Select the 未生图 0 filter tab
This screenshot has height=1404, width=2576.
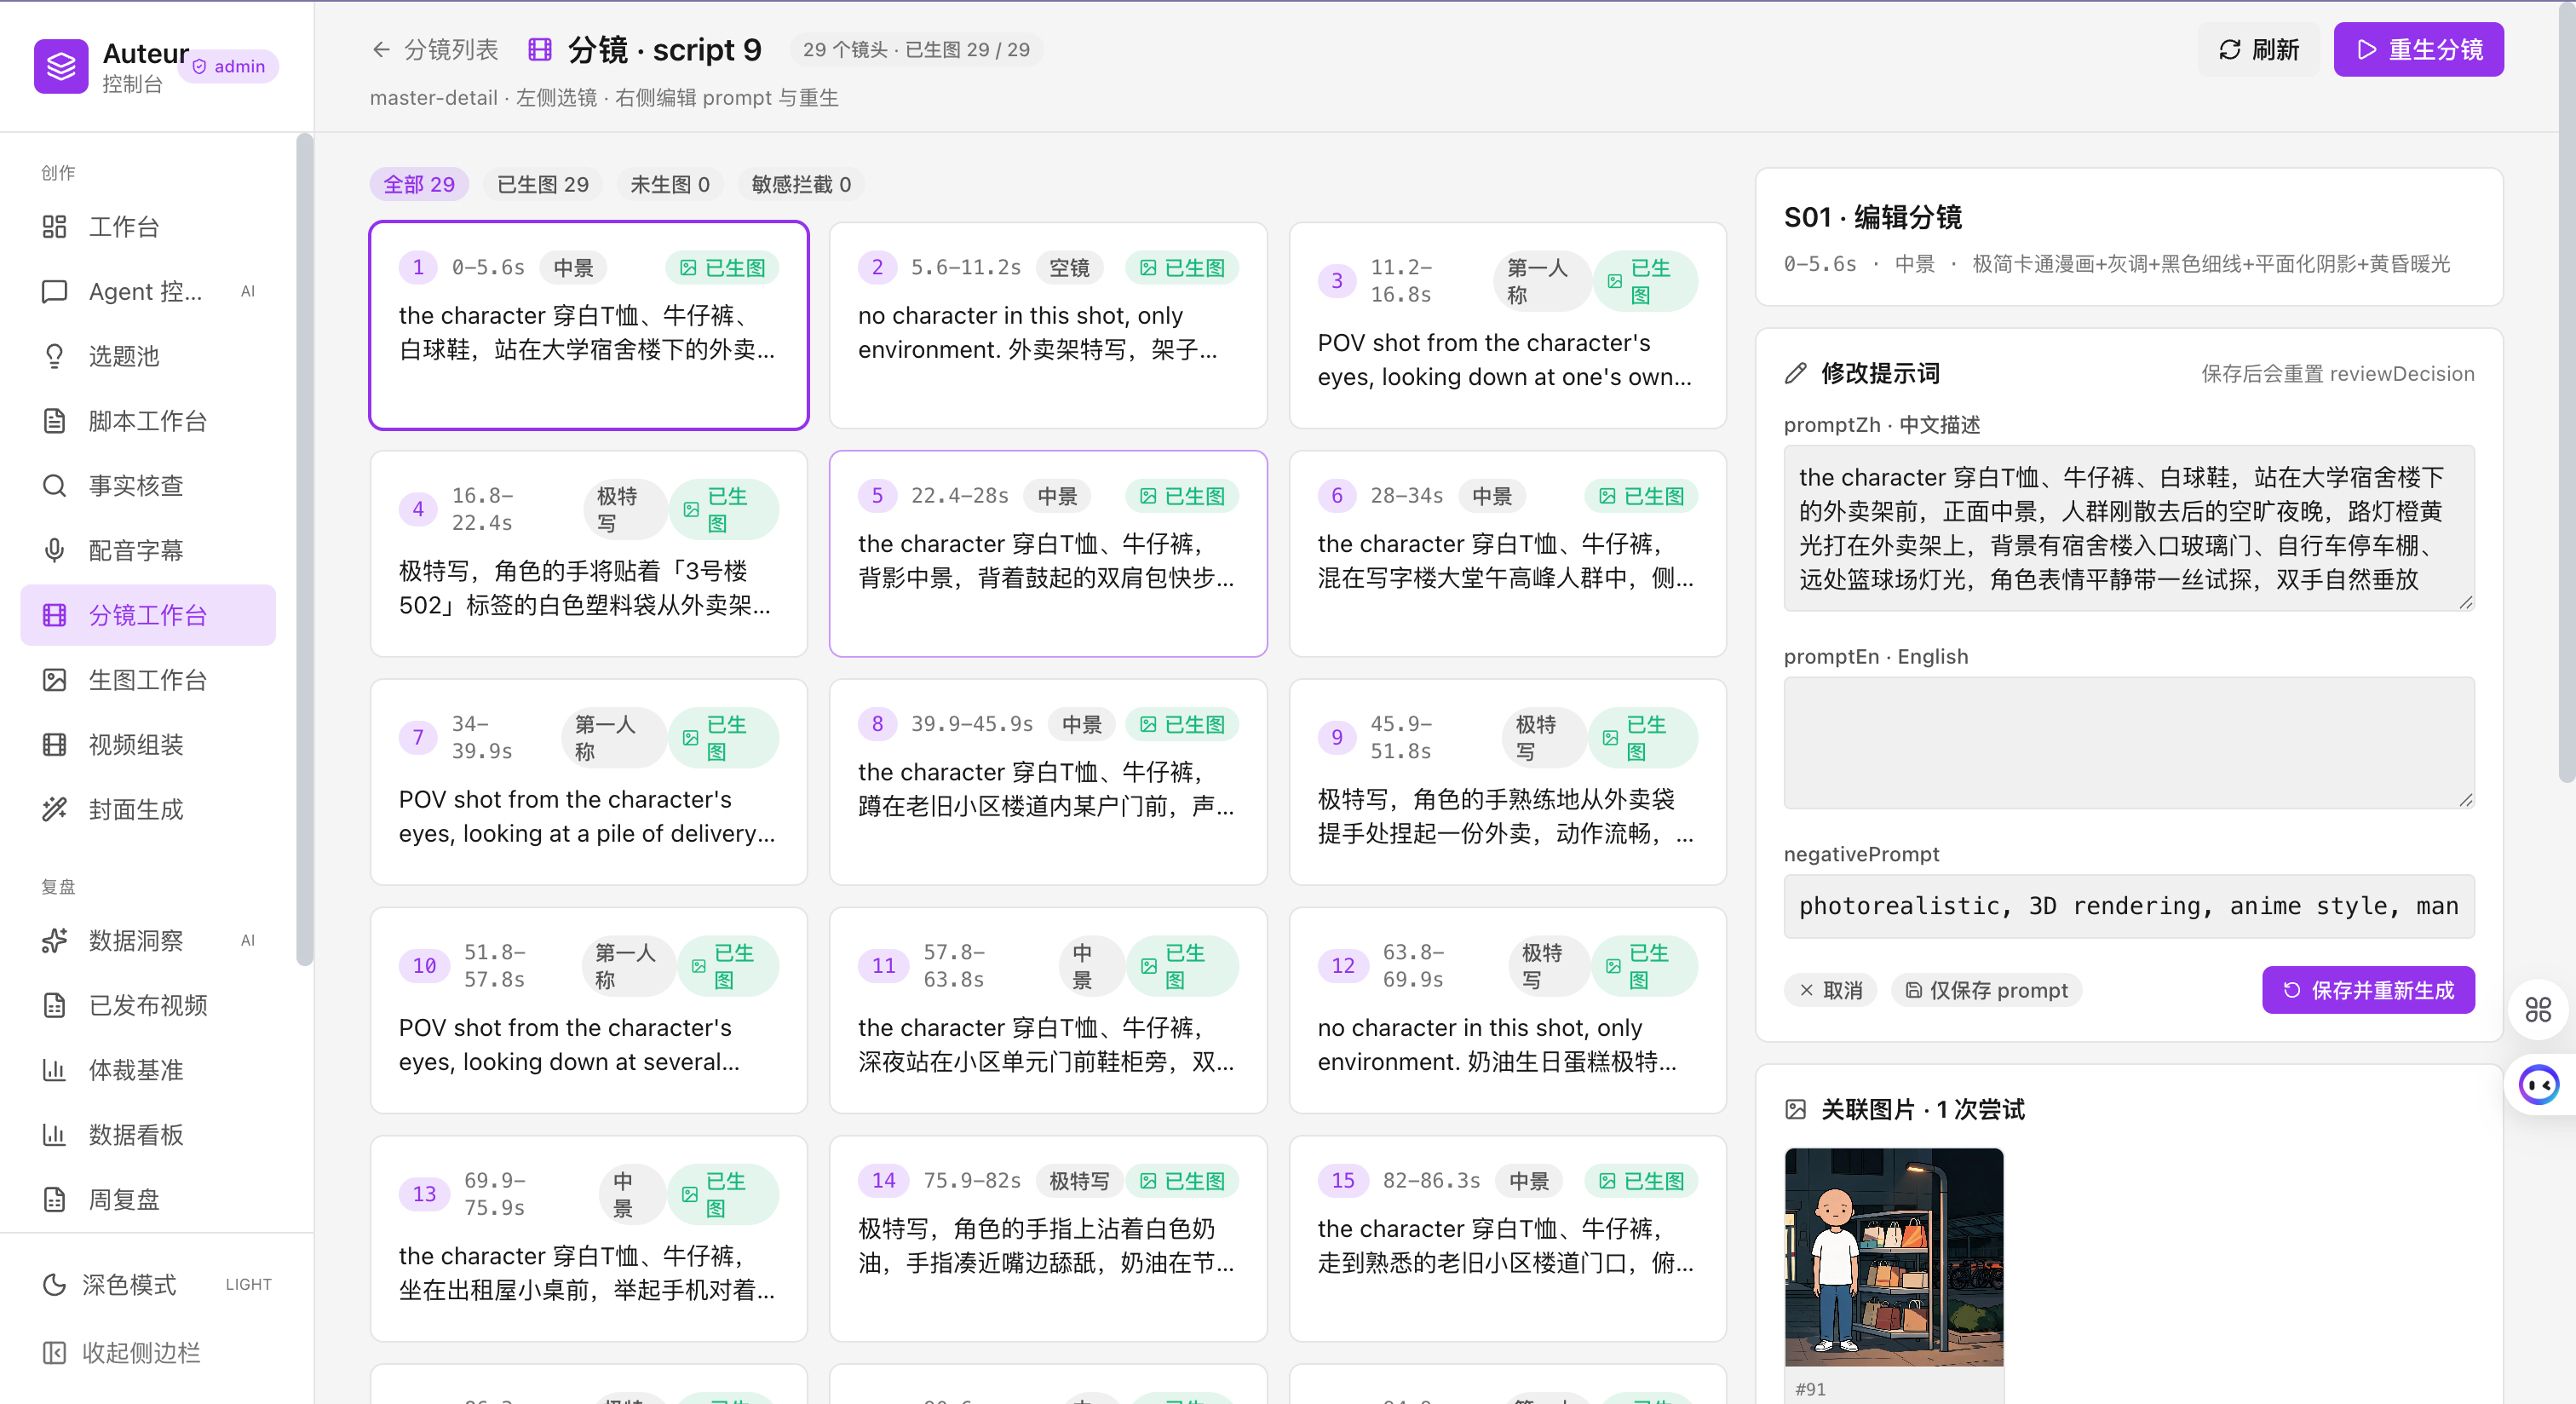tap(670, 184)
